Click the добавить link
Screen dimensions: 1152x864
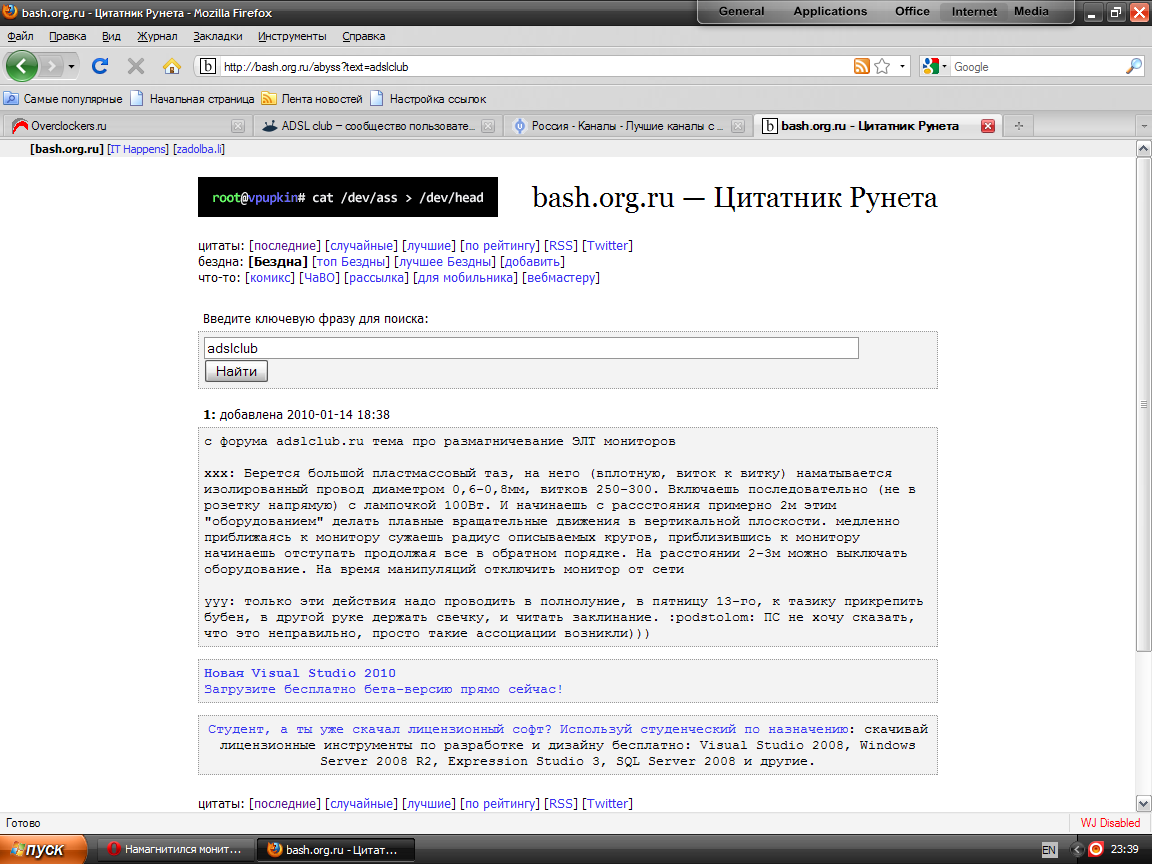[x=533, y=262]
